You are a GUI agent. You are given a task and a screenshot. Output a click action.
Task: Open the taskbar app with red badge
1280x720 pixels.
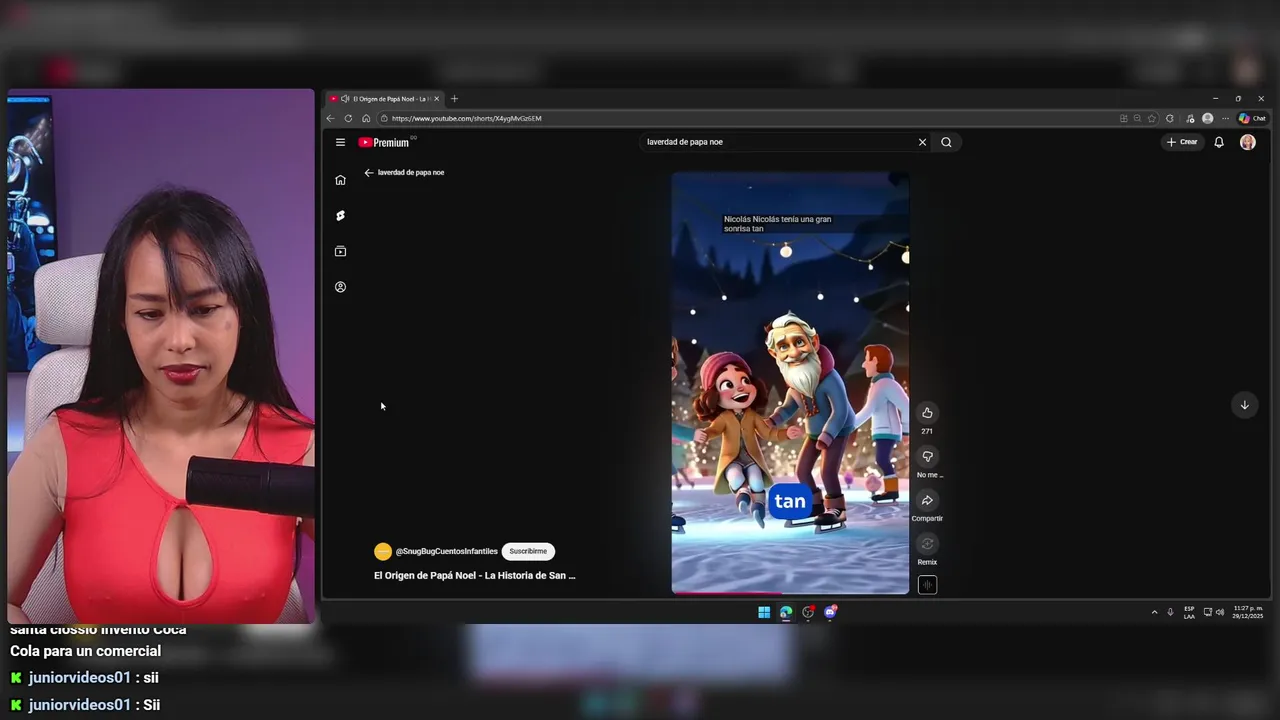point(808,612)
